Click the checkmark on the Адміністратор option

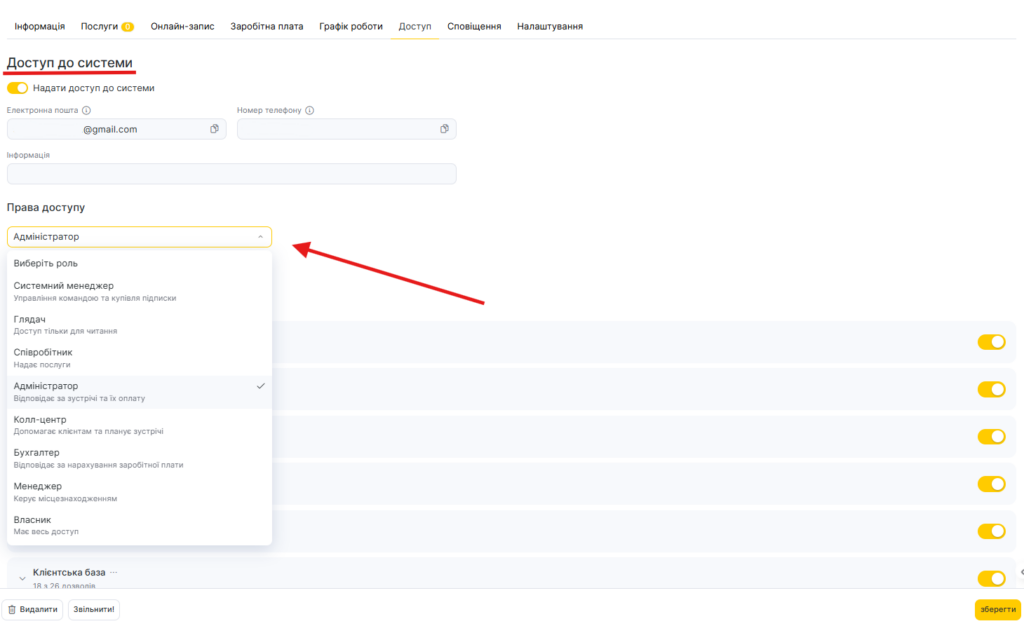coord(260,386)
